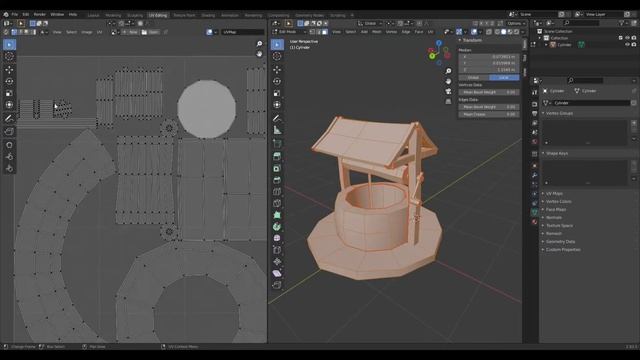Screen dimensions: 640x360
Task: Select the Select Box tool in UV editor
Action: [9, 44]
